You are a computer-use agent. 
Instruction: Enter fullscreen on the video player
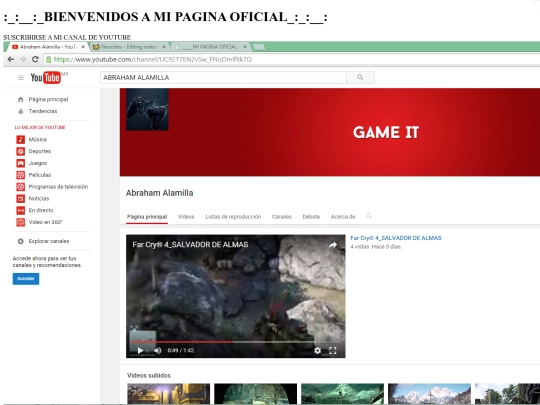click(x=333, y=351)
